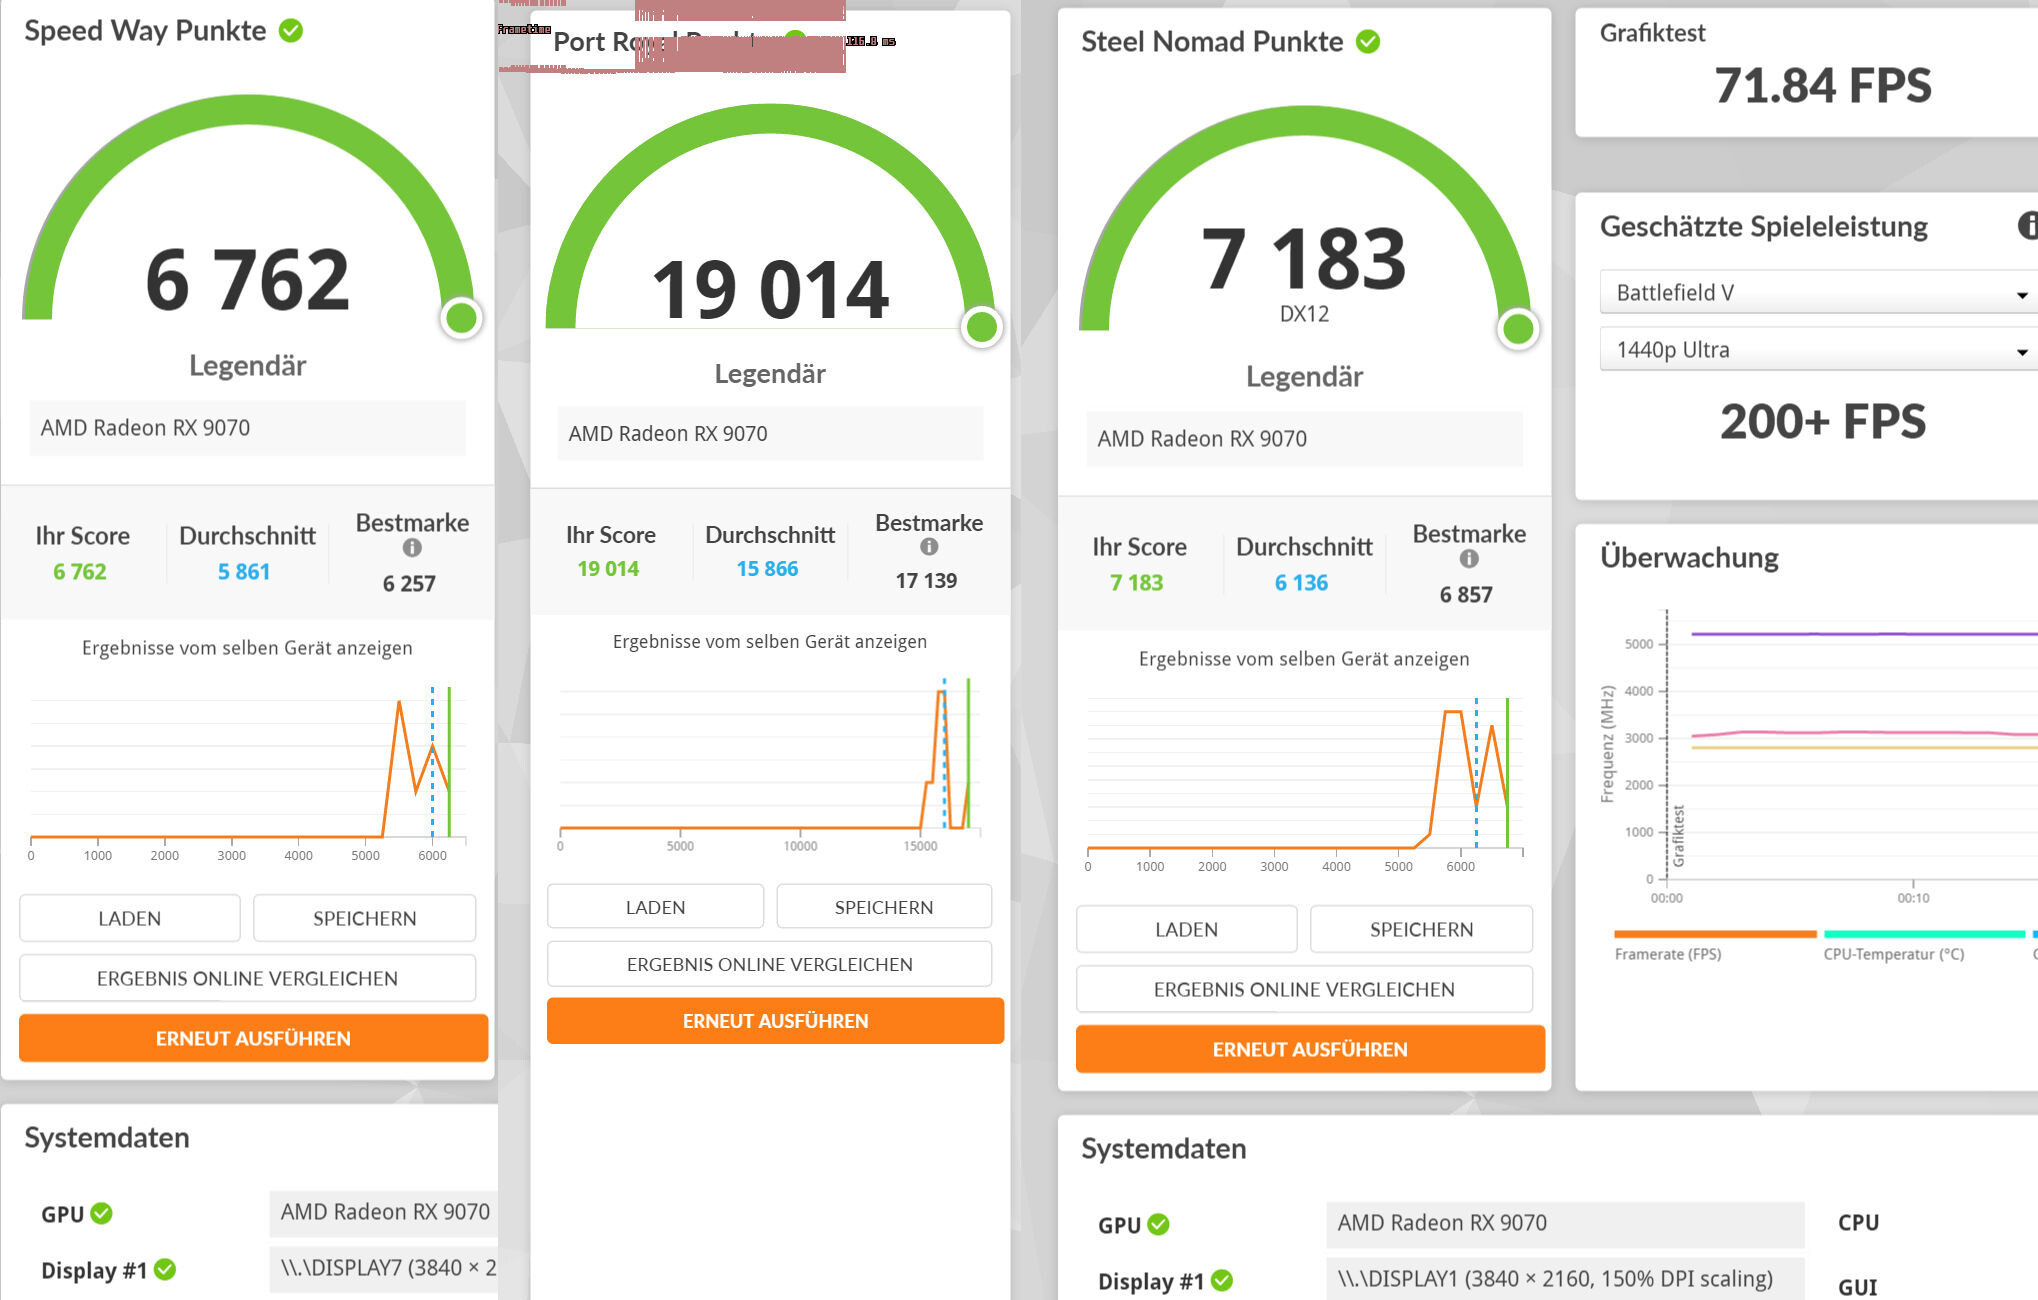Click the Speed Way AMD Radeon RX 9070 field
This screenshot has width=2038, height=1300.
[x=247, y=428]
